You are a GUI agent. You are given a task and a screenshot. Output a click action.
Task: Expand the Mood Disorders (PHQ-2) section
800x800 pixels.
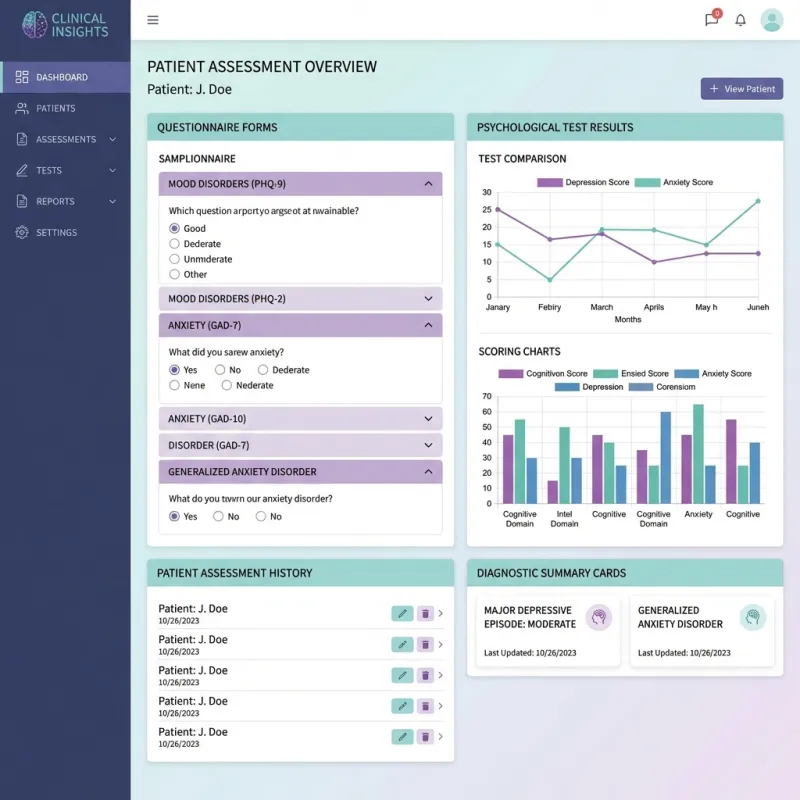(428, 299)
